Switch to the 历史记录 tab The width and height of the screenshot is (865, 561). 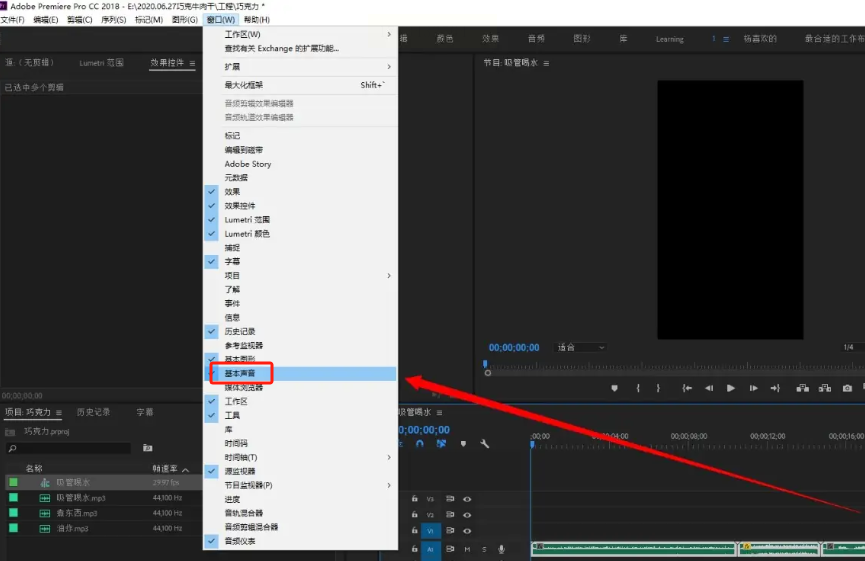[x=93, y=412]
